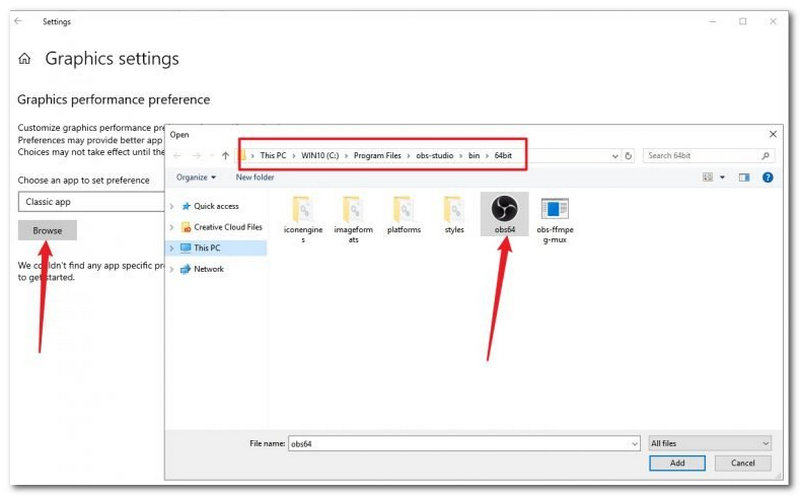
Task: Click obs-studio in address path
Action: click(435, 156)
